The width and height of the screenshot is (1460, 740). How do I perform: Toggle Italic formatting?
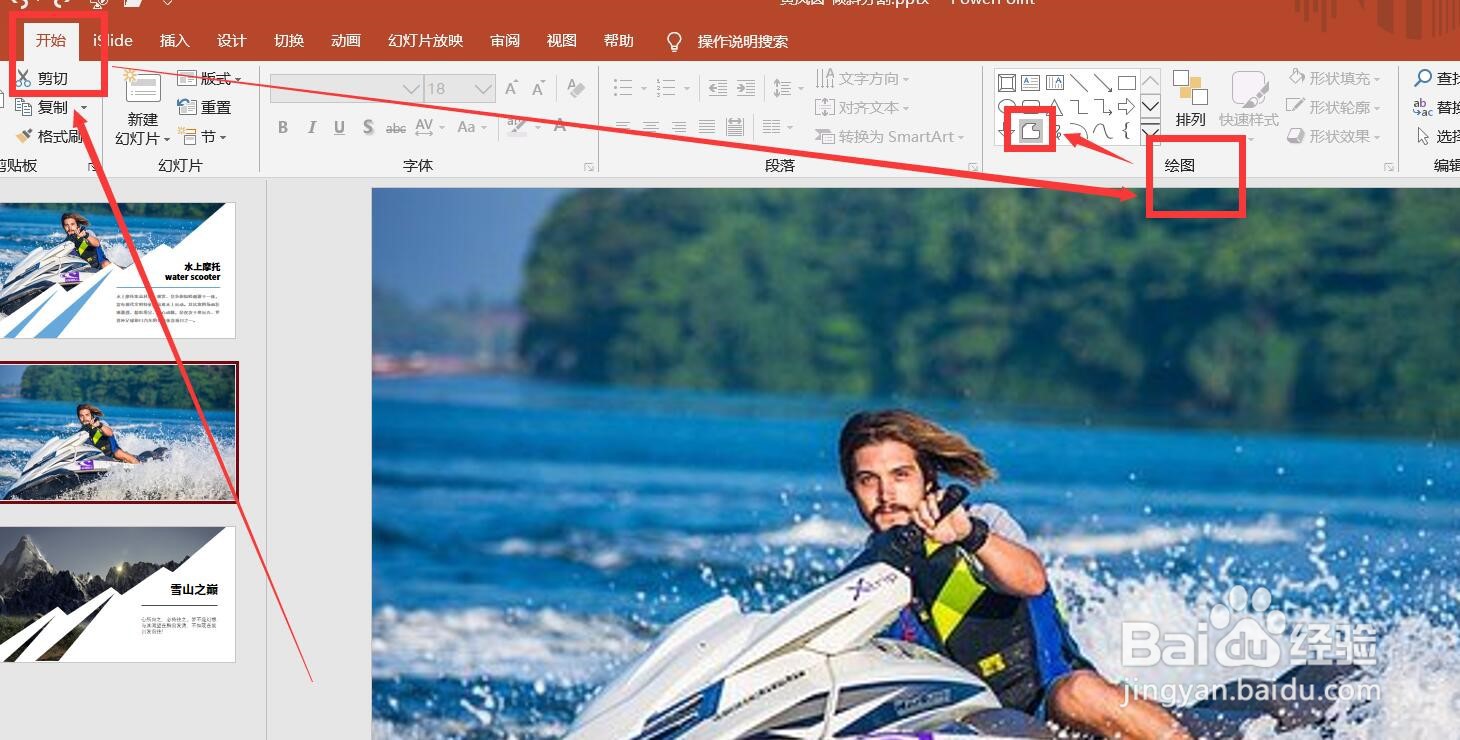tap(311, 127)
